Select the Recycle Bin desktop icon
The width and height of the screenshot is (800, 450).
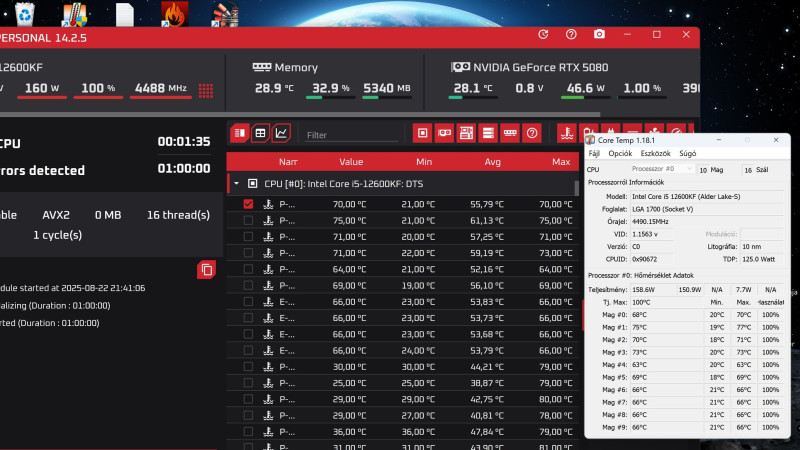pyautogui.click(x=25, y=14)
